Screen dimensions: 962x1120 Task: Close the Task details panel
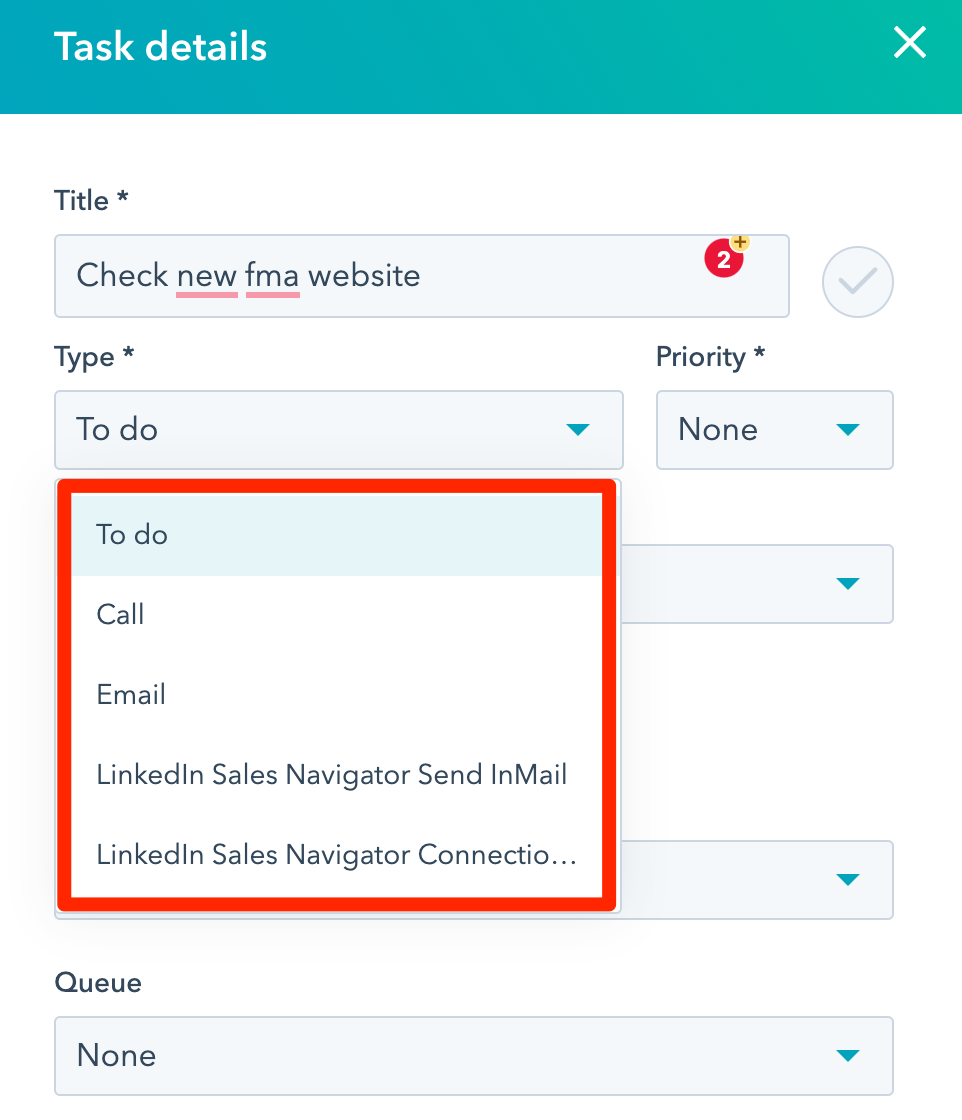[909, 44]
